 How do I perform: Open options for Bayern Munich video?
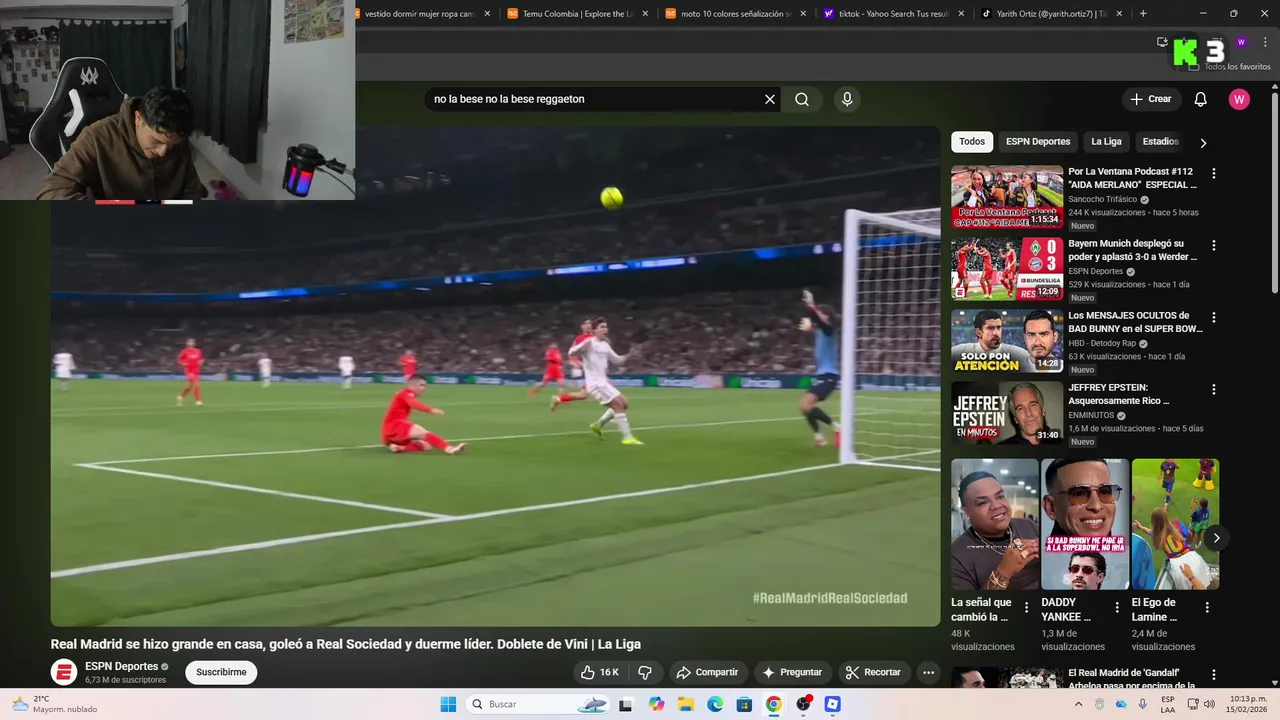(1214, 245)
